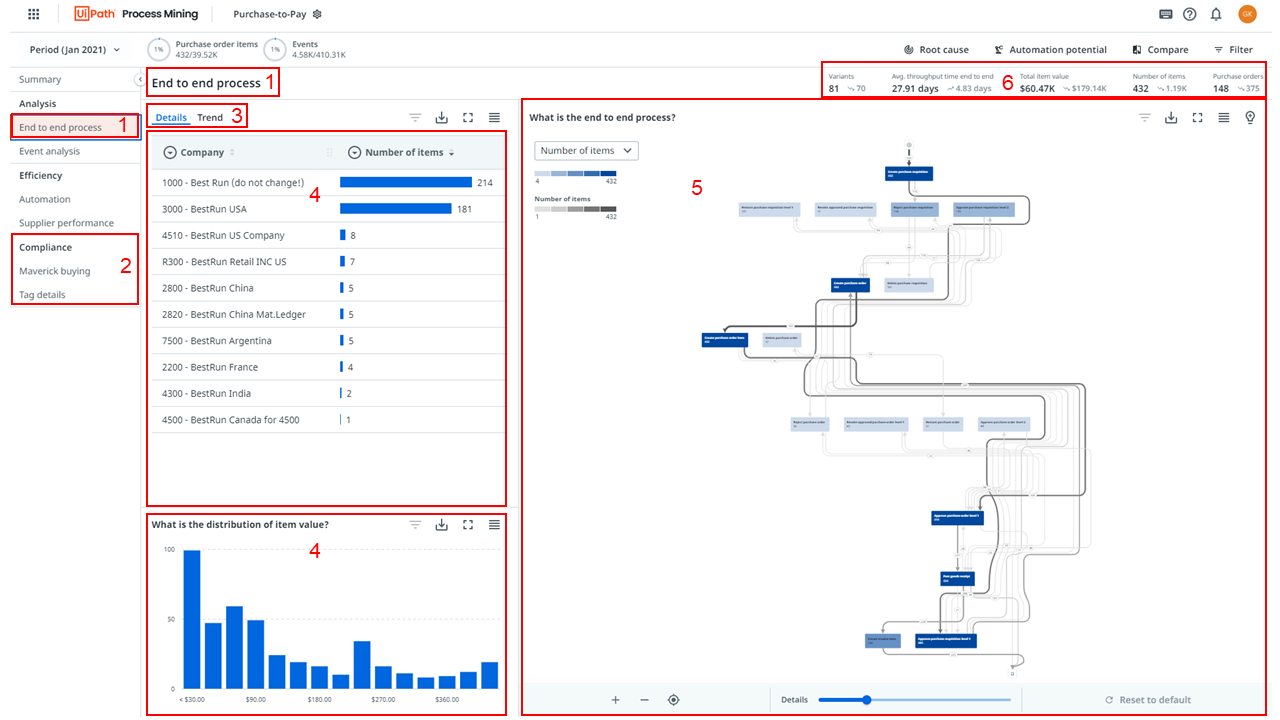1280x720 pixels.
Task: Open the distribution chart options menu
Action: click(494, 524)
